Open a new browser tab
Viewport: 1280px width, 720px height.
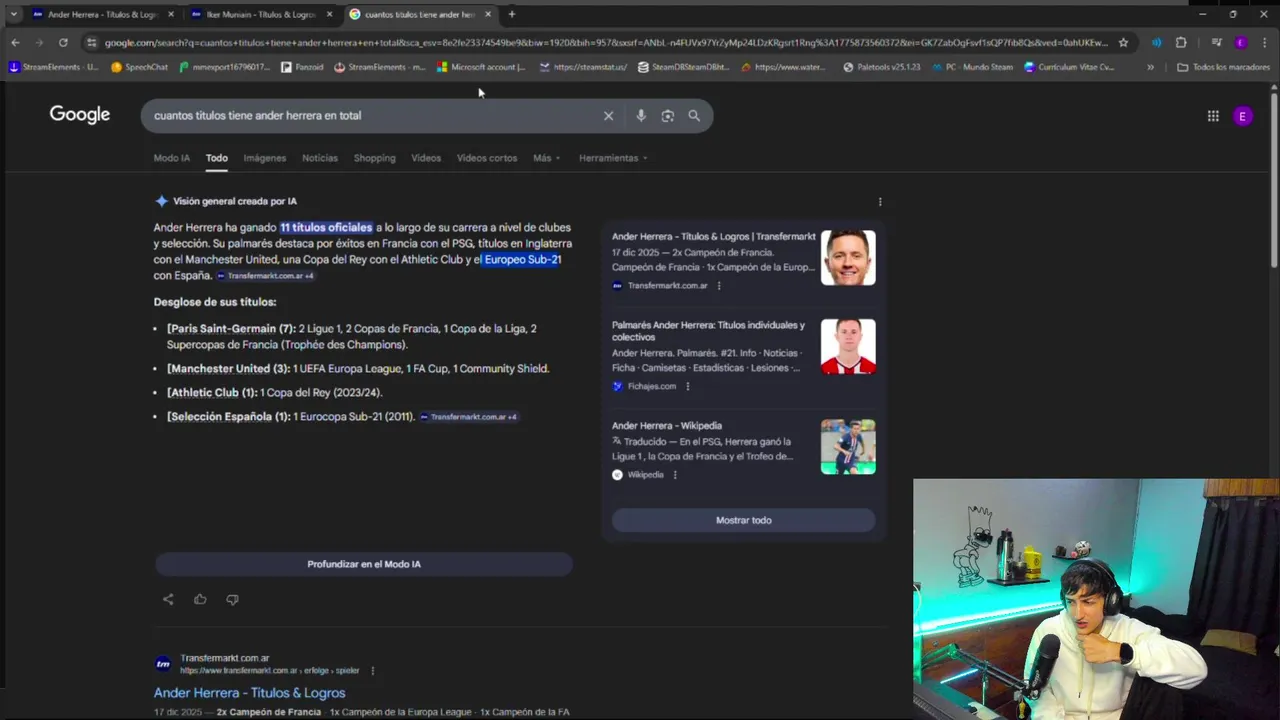[x=511, y=14]
